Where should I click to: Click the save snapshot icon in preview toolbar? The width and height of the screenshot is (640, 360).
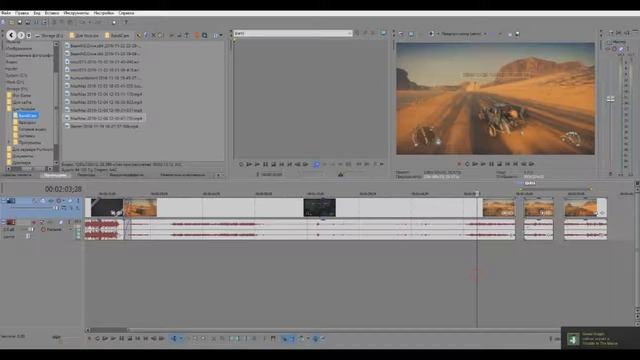click(x=517, y=34)
